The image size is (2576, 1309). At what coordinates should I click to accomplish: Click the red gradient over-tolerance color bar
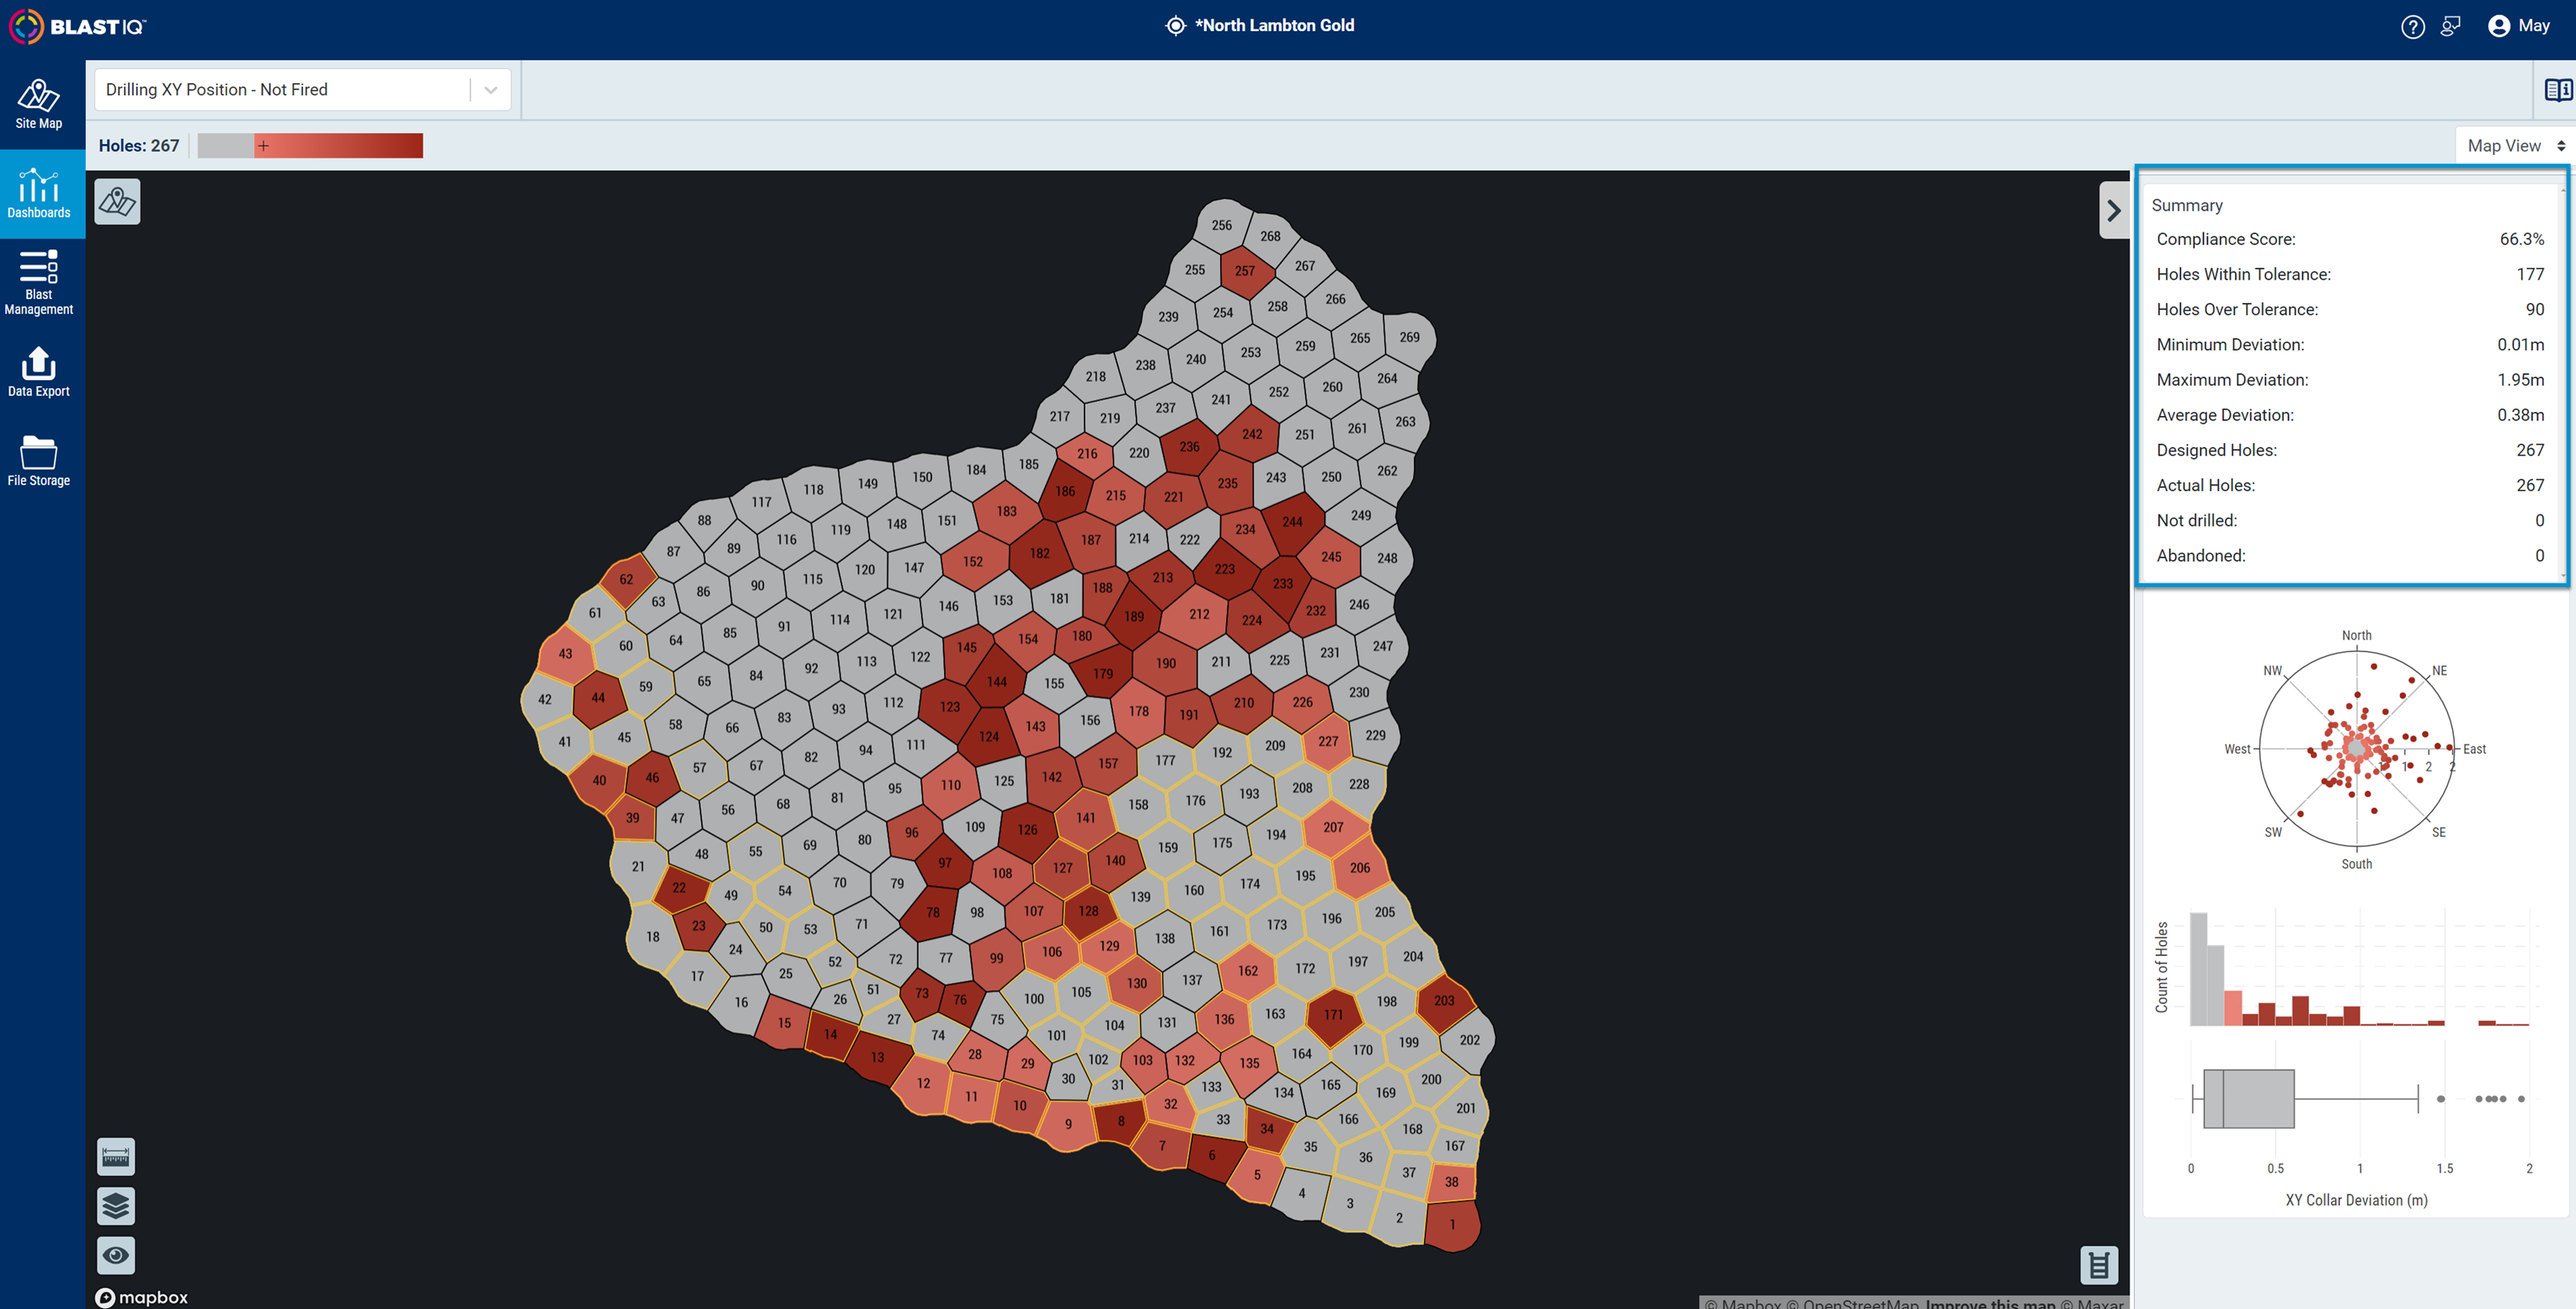pyautogui.click(x=339, y=146)
